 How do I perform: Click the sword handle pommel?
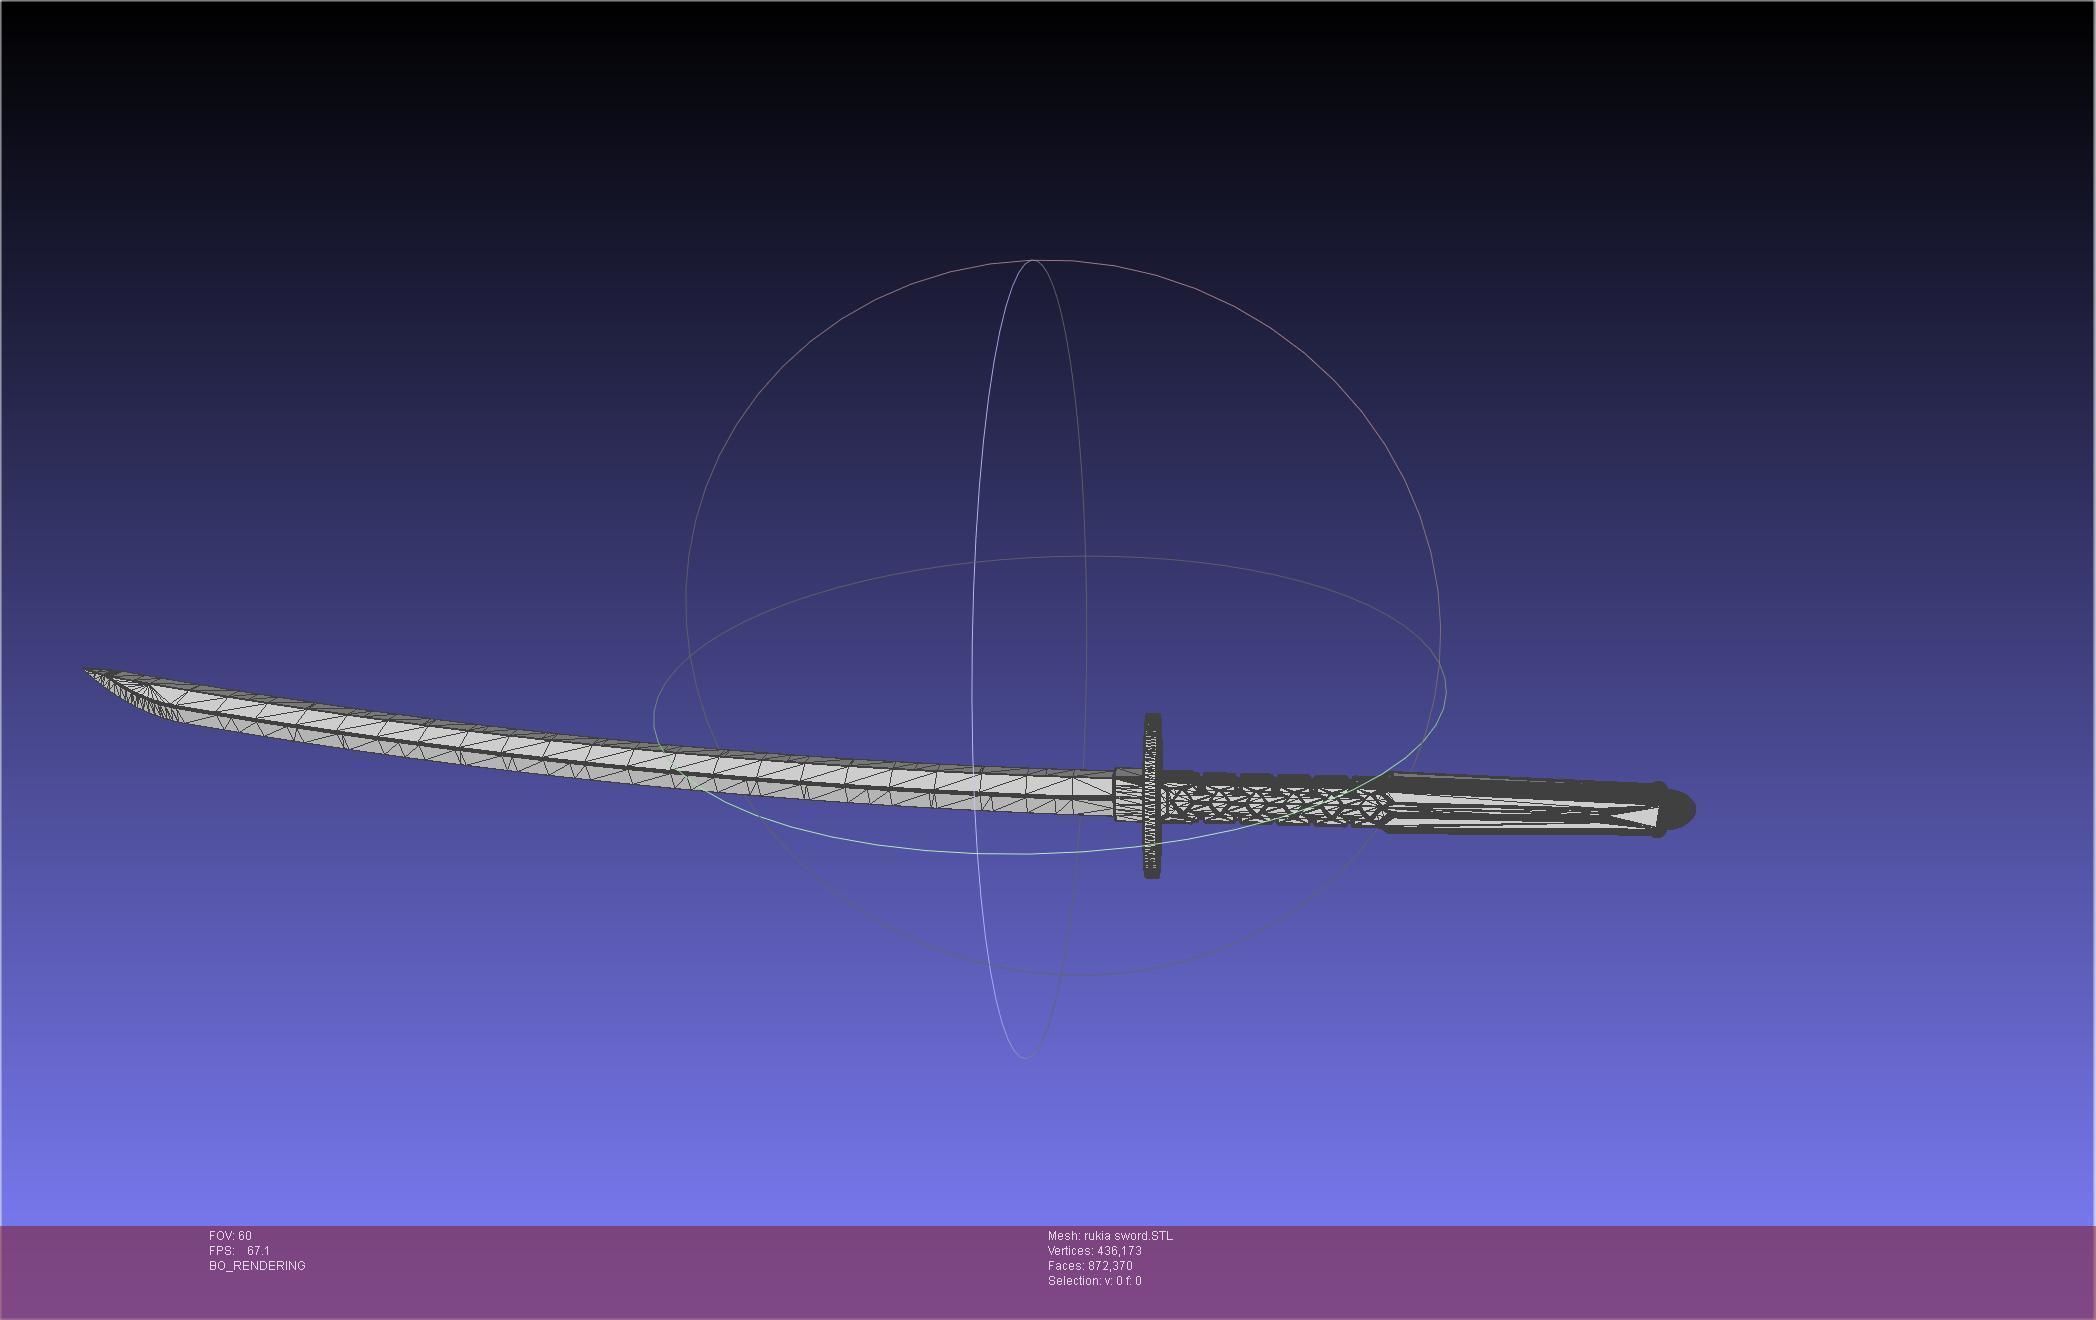1675,810
